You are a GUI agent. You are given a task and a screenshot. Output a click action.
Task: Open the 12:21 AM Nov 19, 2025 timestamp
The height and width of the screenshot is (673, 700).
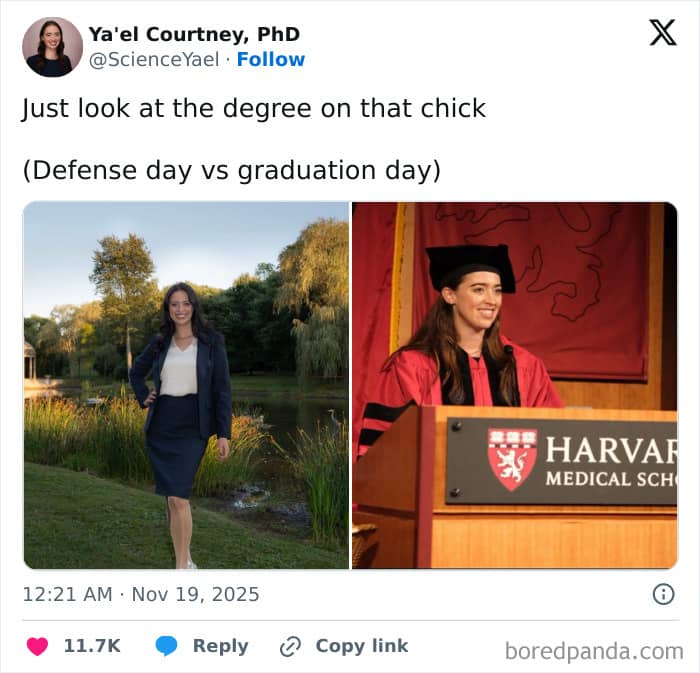click(x=141, y=594)
